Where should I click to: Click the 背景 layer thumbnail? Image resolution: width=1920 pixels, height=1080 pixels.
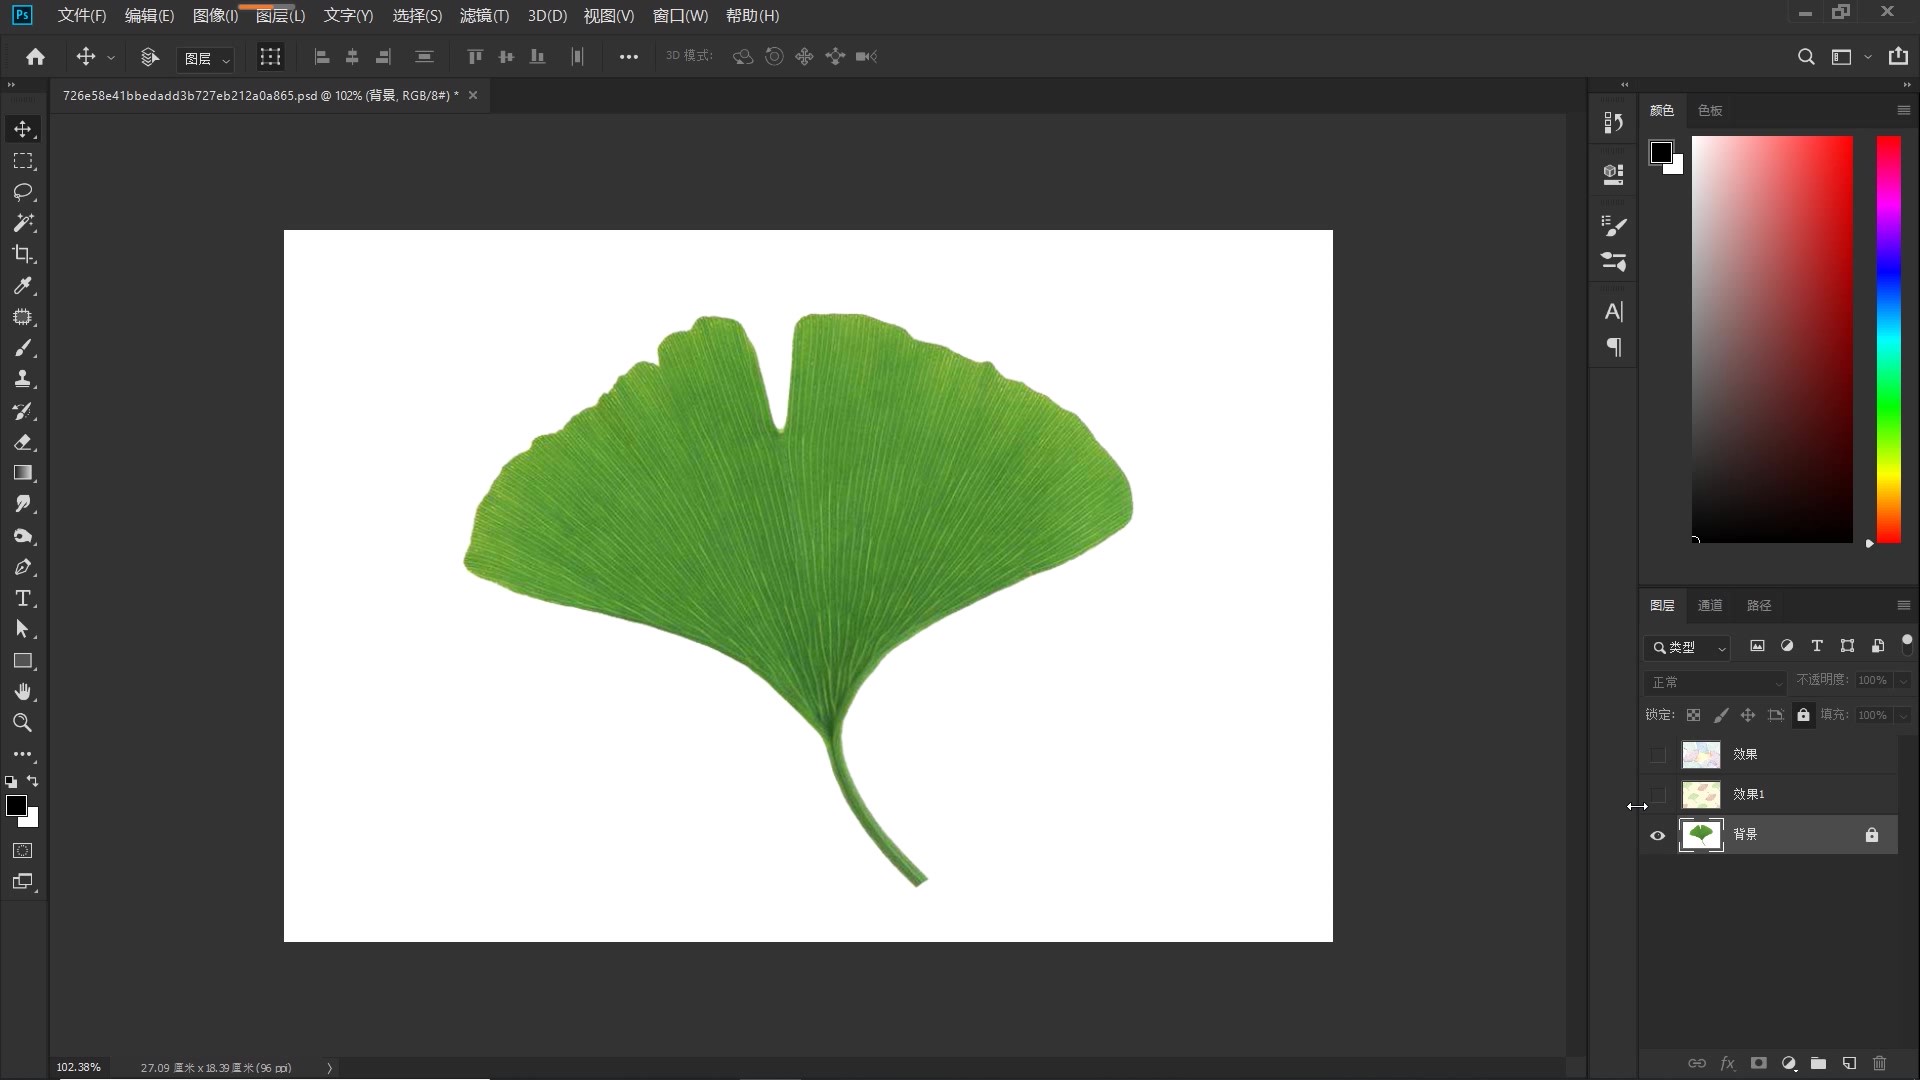pos(1701,835)
